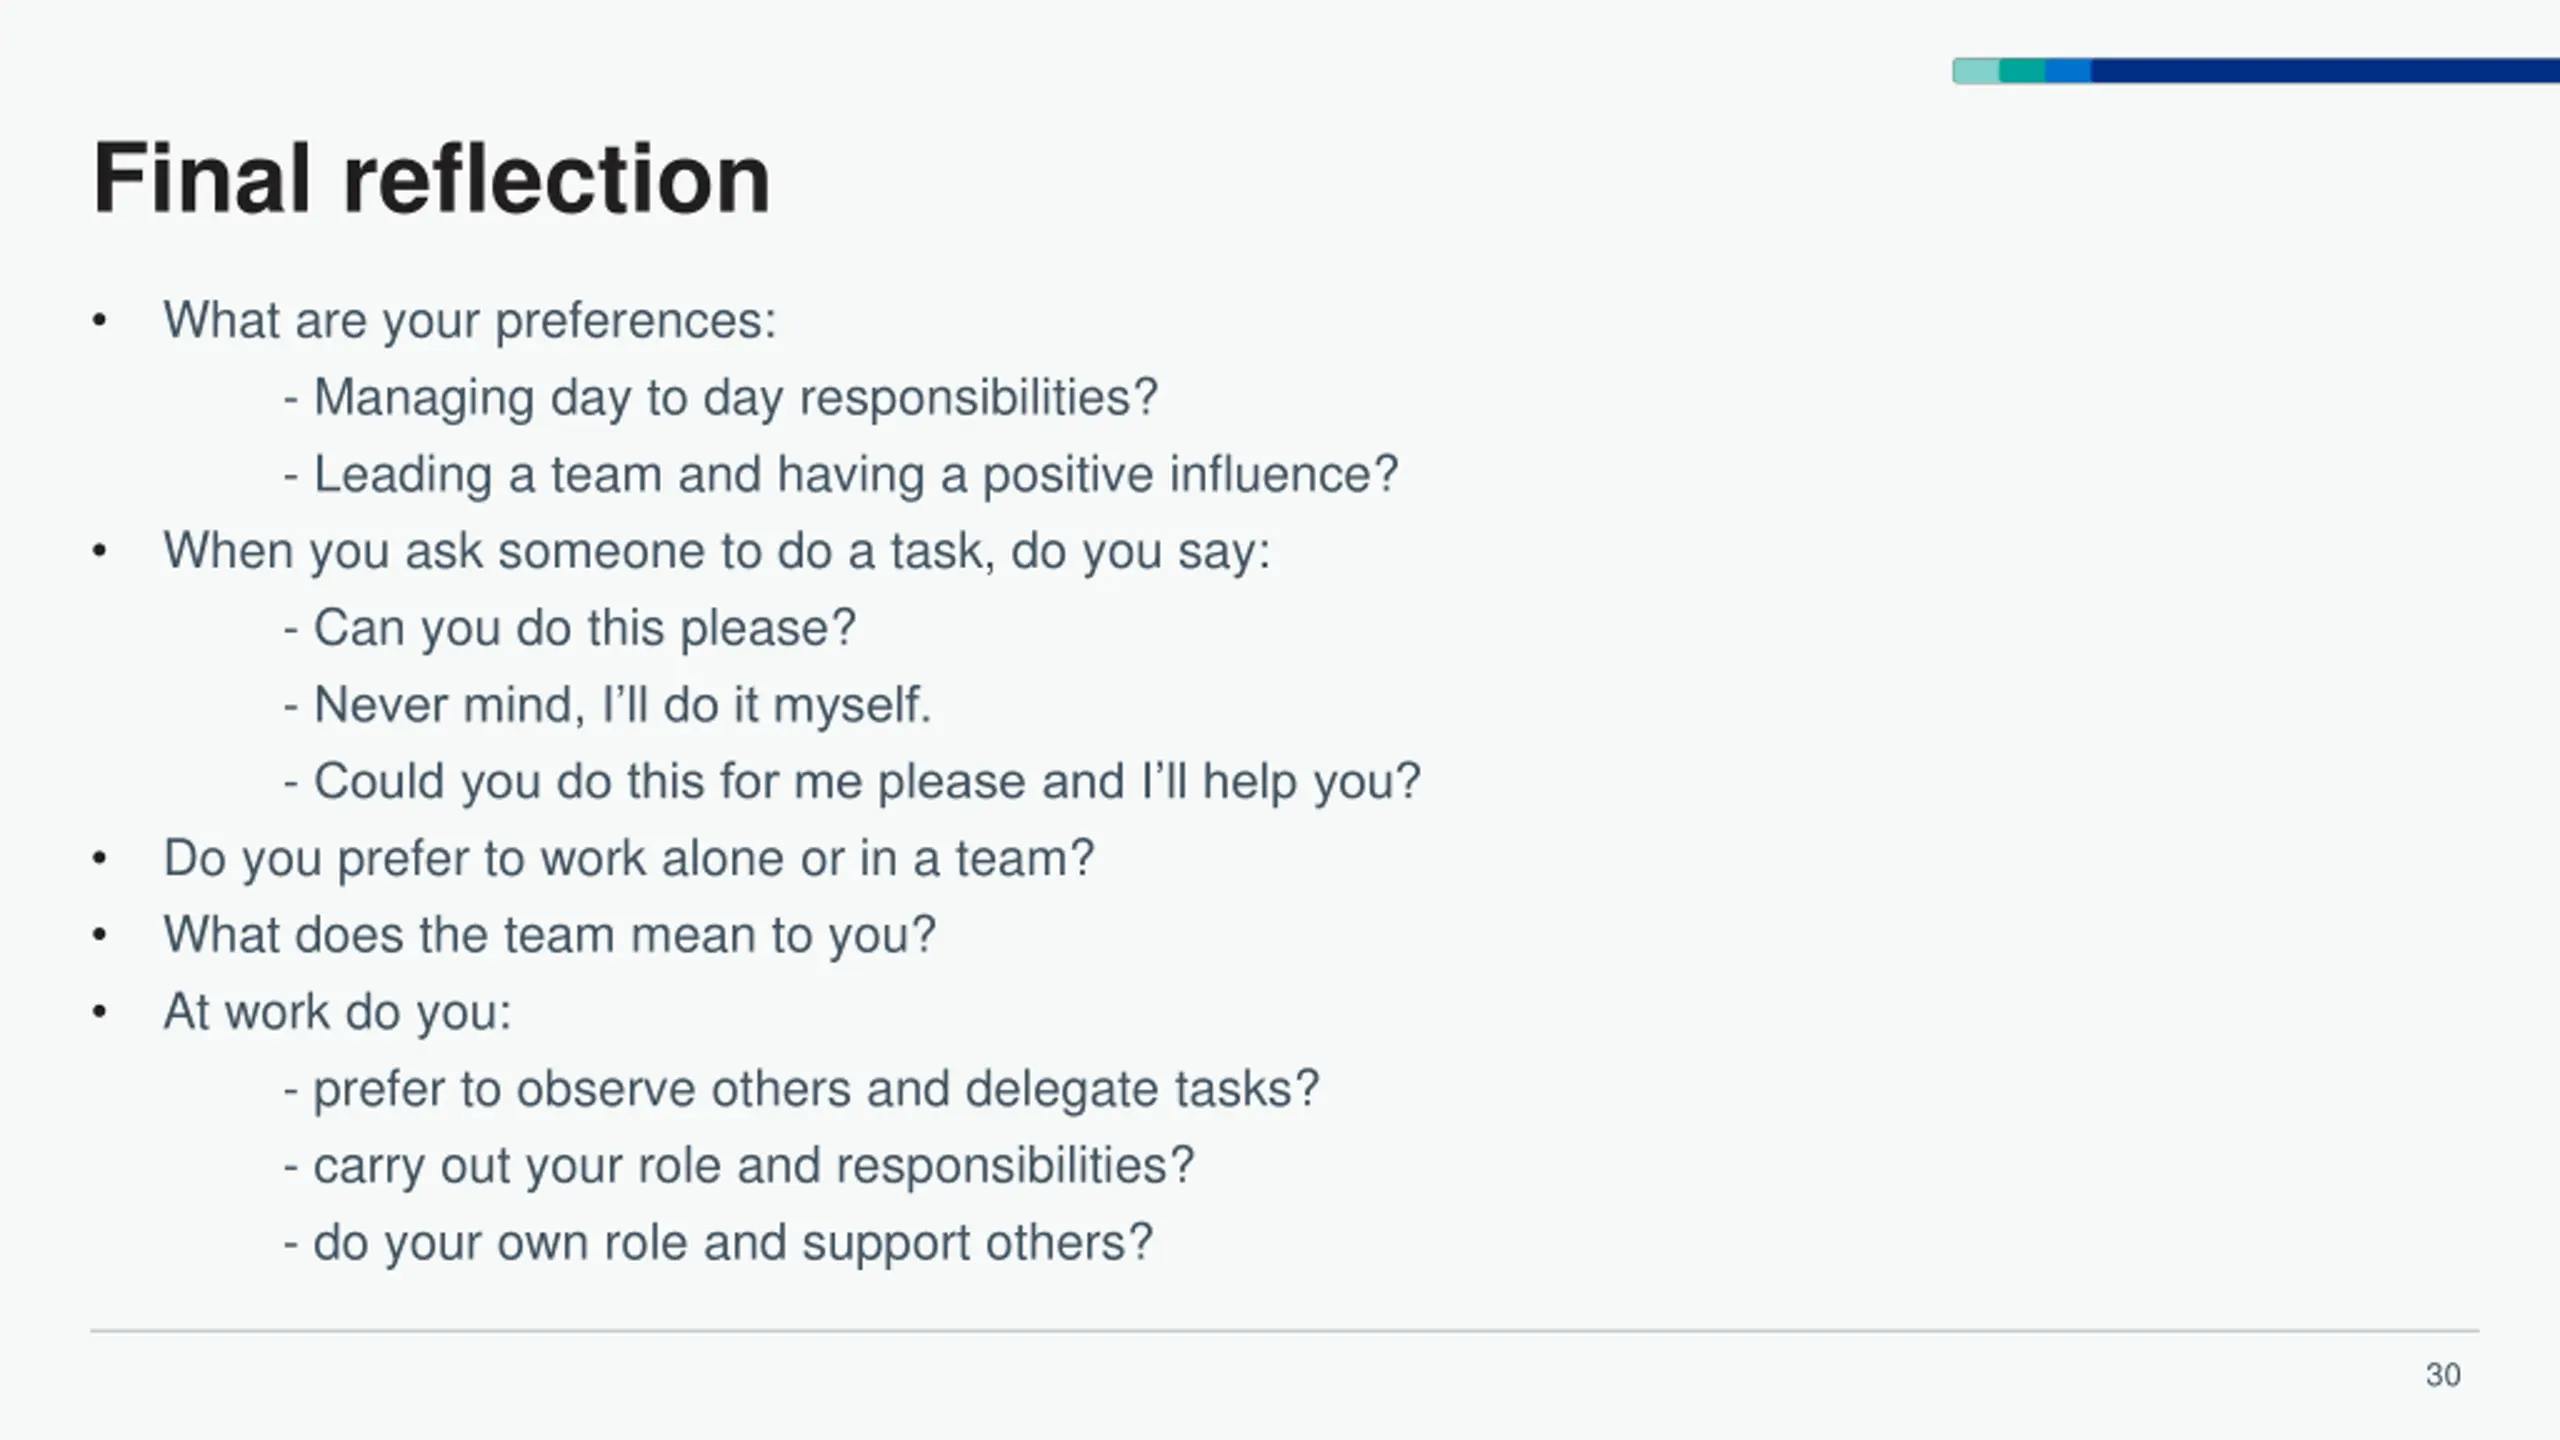The height and width of the screenshot is (1440, 2560).
Task: Click the horizontal footer divider line
Action: coord(1284,1331)
